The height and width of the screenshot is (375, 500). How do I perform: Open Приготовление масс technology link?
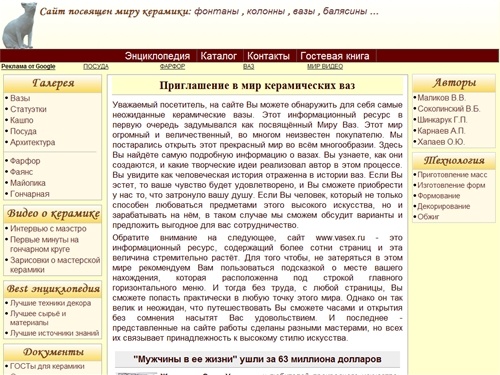[x=452, y=175]
